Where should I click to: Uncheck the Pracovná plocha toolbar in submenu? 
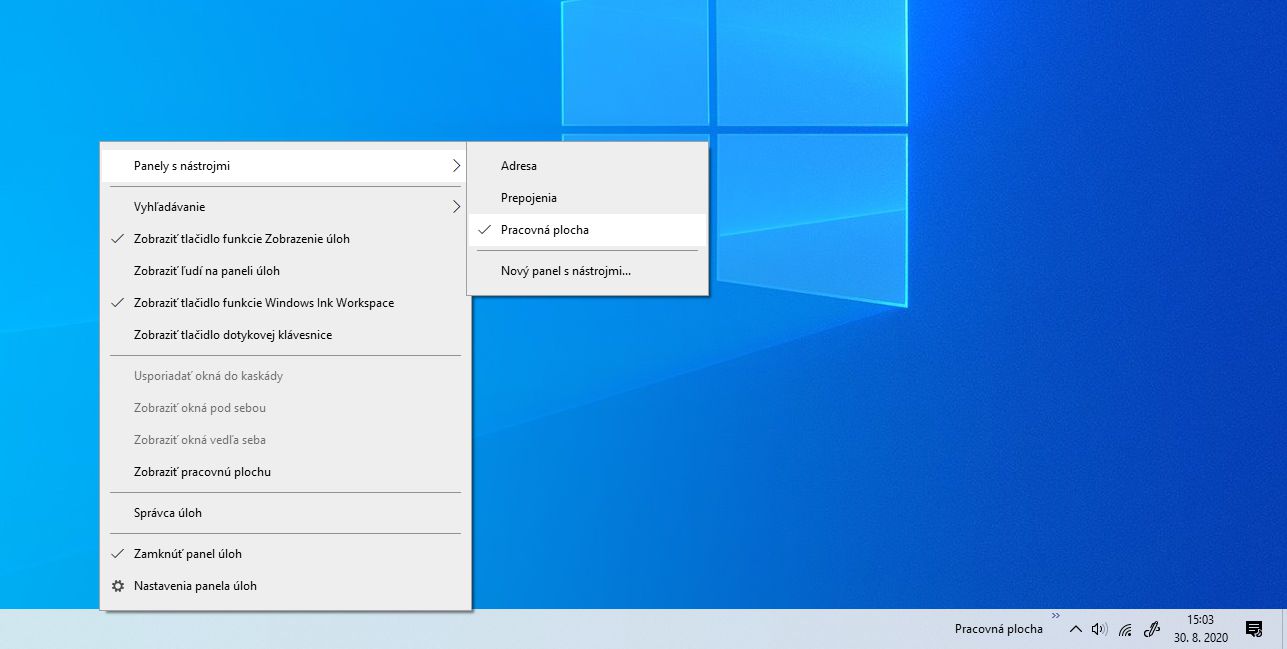pos(588,230)
